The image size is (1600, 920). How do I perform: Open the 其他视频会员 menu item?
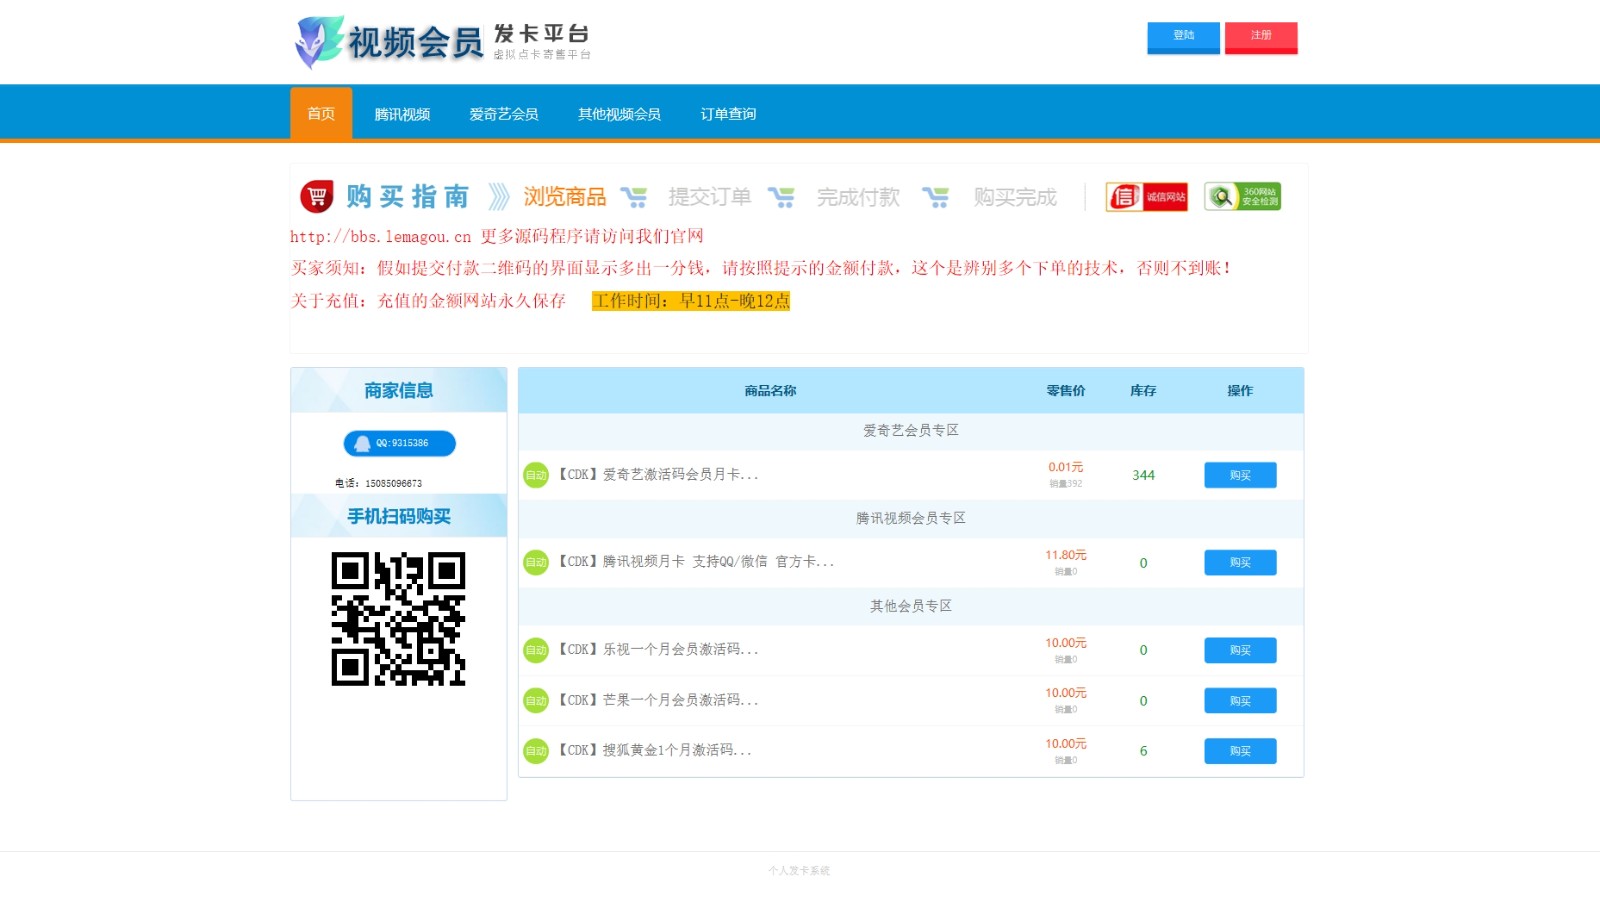[619, 114]
